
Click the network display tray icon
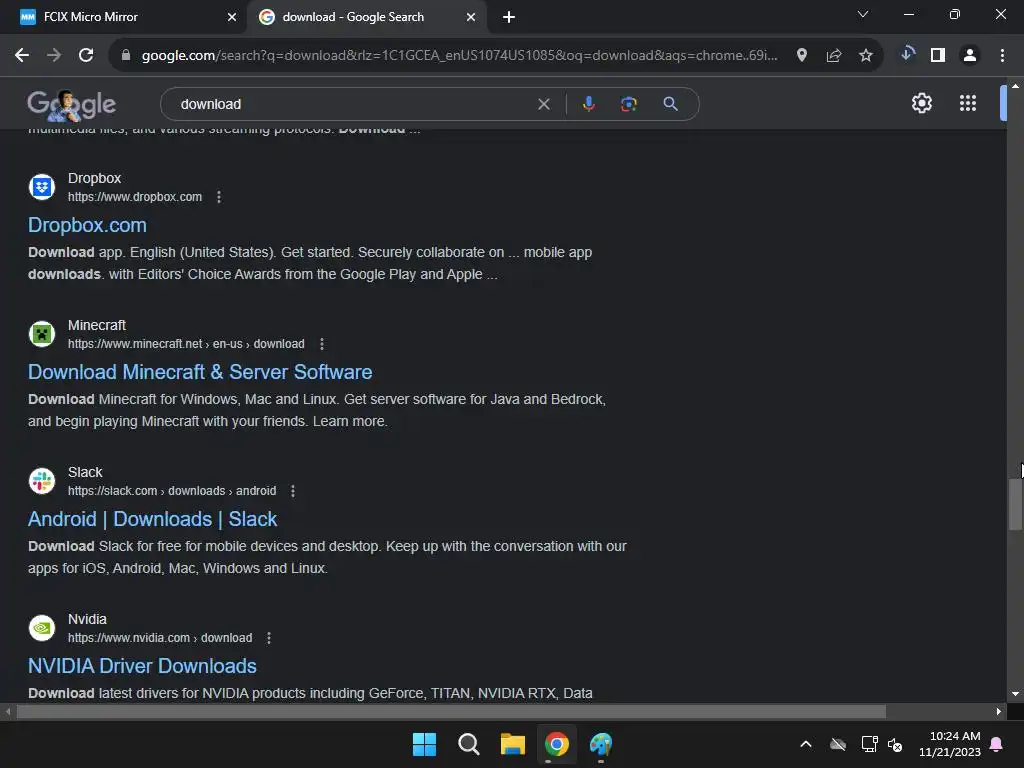coord(869,744)
